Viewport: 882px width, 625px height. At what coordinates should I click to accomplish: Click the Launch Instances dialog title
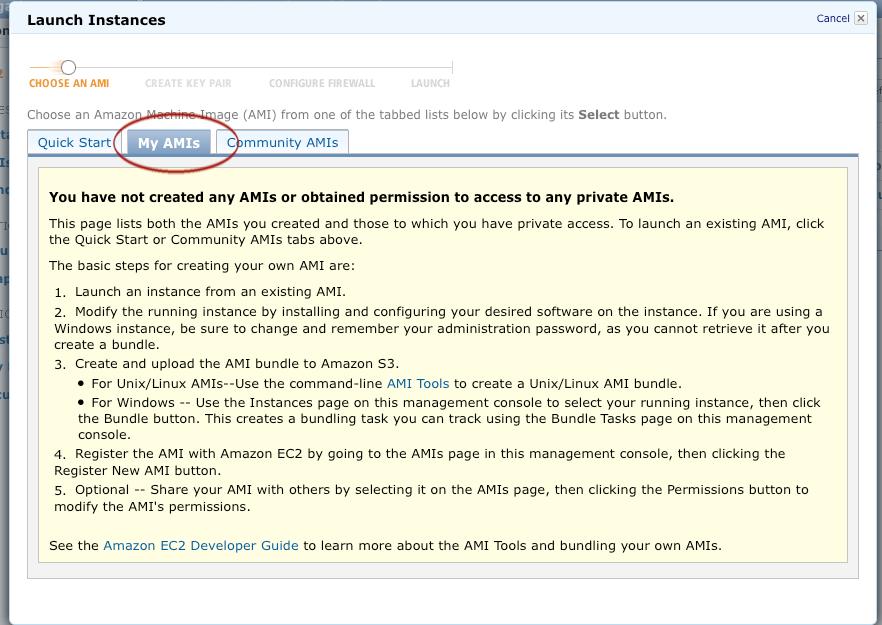(x=96, y=20)
